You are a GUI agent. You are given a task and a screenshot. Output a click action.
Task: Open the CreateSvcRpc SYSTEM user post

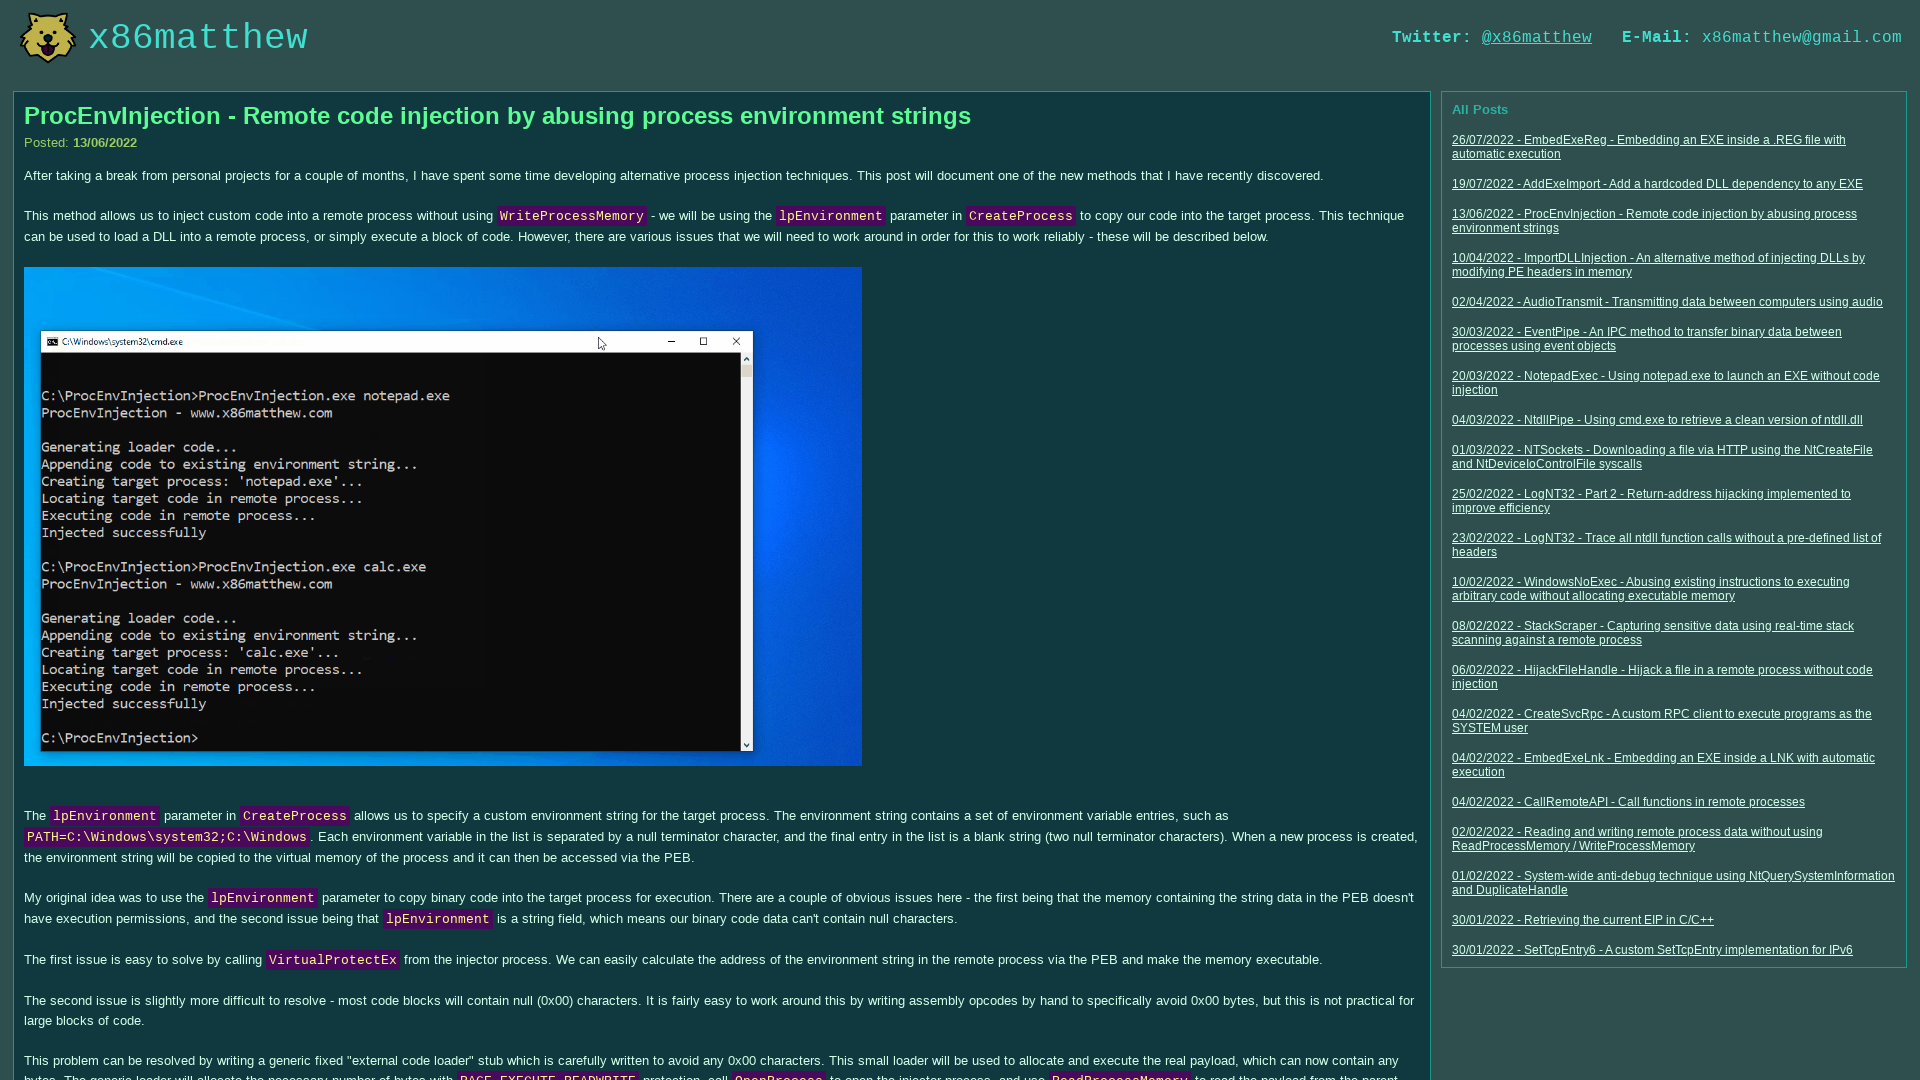[x=1661, y=721]
